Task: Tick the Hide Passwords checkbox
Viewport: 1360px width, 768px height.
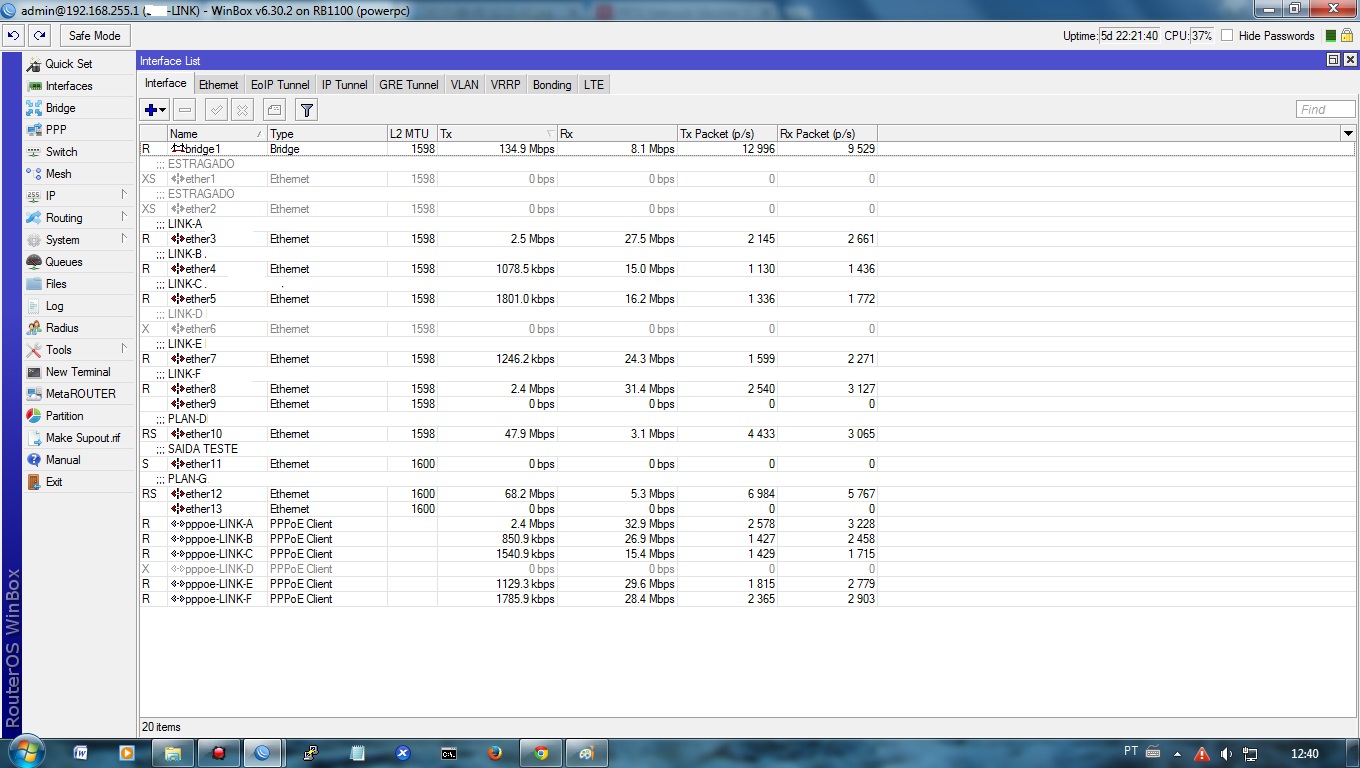Action: 1227,36
